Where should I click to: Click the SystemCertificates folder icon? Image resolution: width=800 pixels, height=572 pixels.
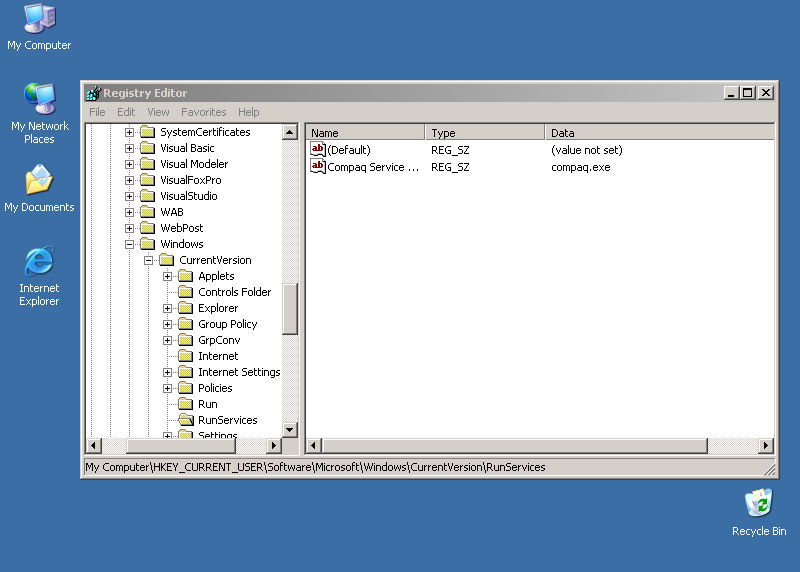(147, 132)
